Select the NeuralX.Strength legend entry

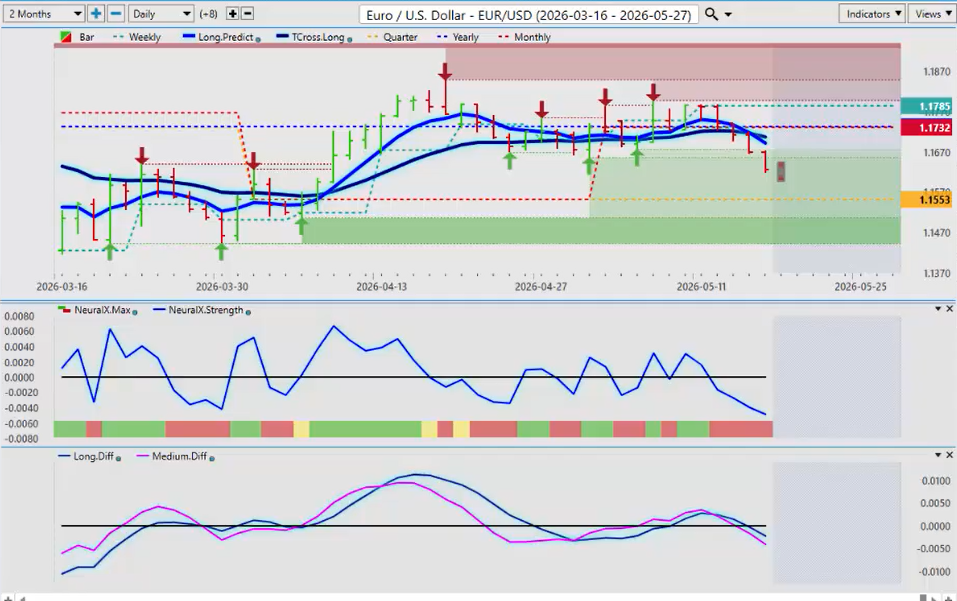198,310
